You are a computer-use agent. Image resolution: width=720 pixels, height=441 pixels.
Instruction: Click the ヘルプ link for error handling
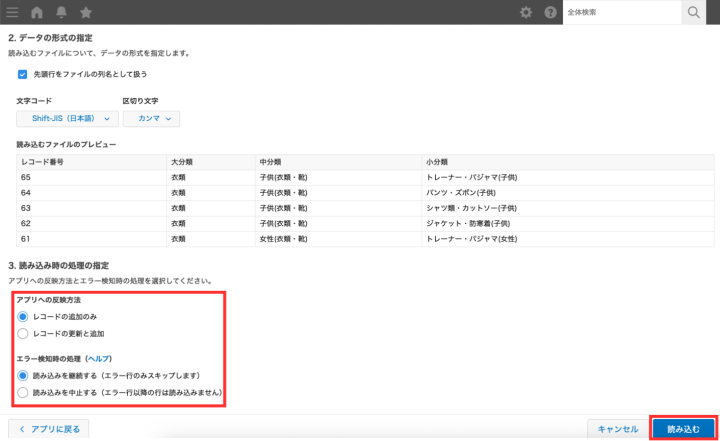(98, 358)
